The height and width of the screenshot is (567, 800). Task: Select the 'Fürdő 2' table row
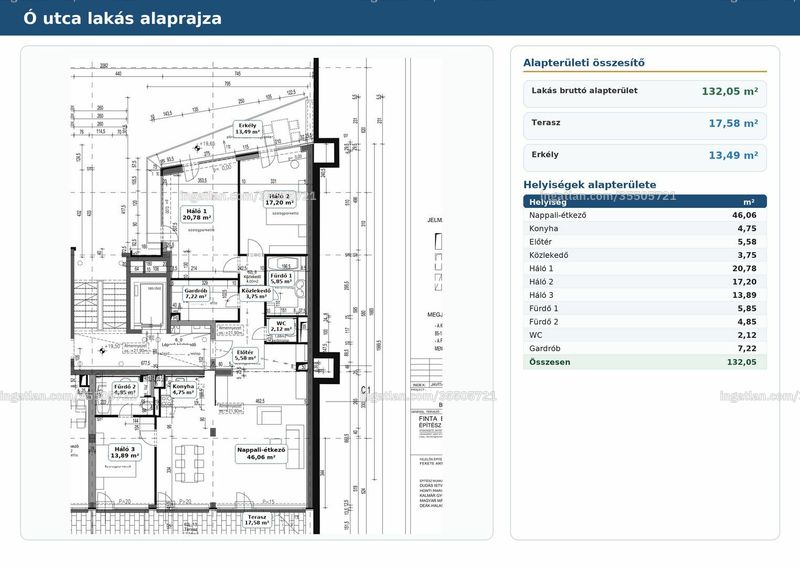(645, 322)
